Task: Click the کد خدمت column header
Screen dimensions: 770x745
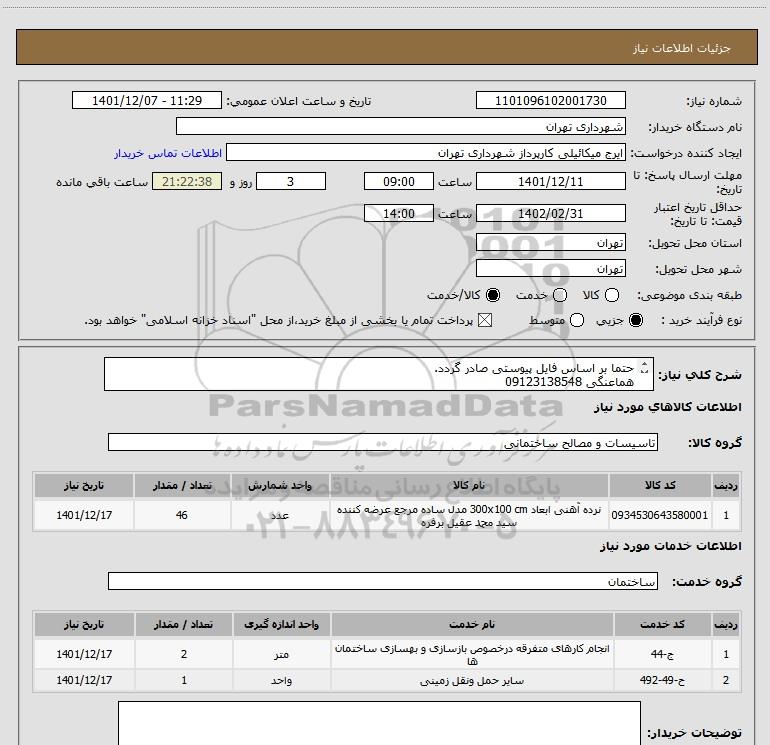Action: [x=662, y=624]
